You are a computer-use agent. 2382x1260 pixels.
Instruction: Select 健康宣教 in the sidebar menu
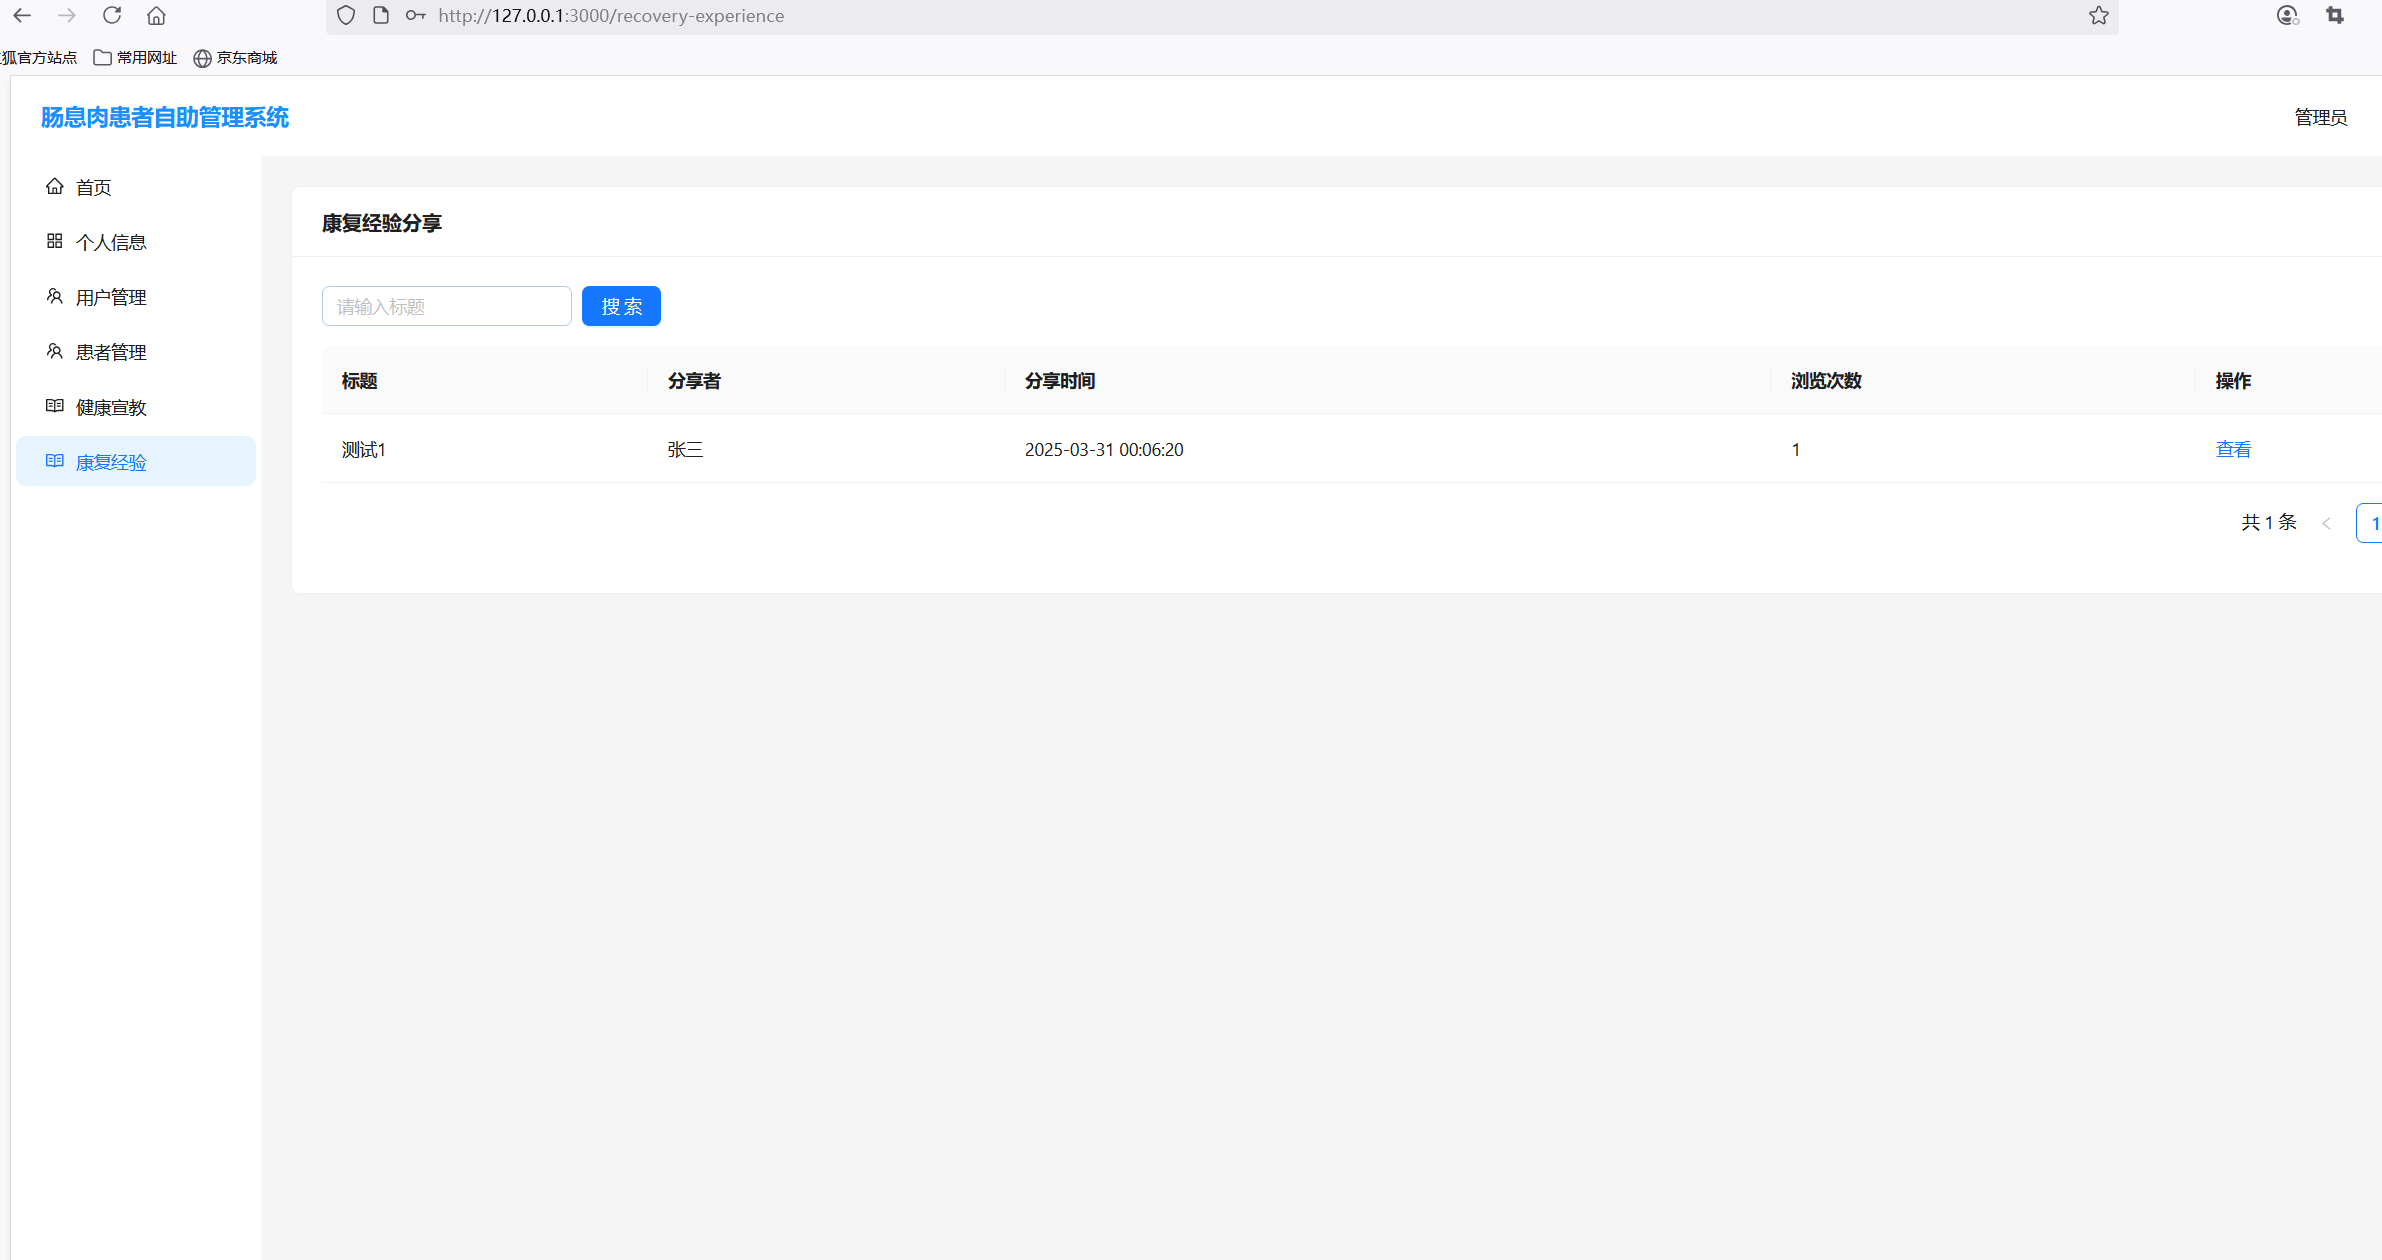pos(110,407)
